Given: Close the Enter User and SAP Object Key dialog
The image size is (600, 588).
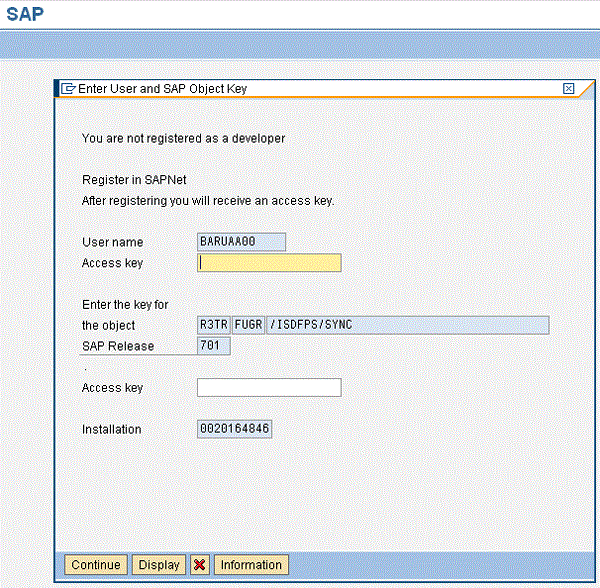Looking at the screenshot, I should 568,89.
